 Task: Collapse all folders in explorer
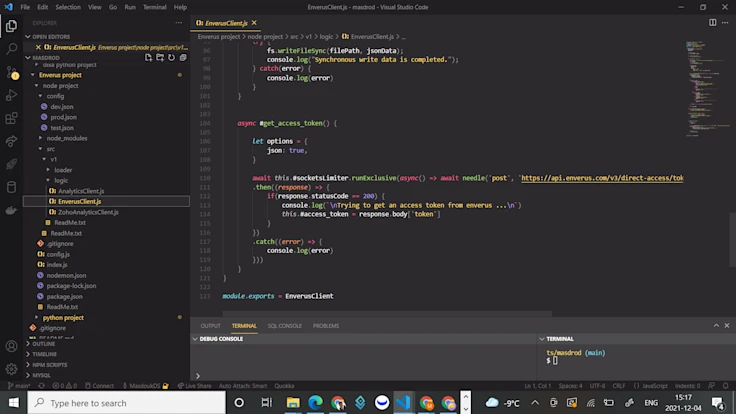tap(183, 57)
